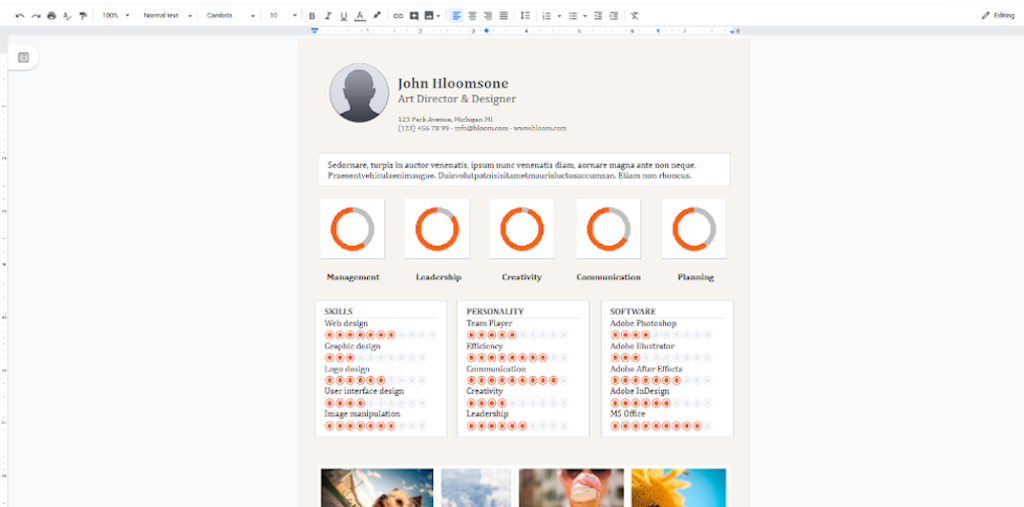Activate the paint format tool
The image size is (1024, 507).
83,16
